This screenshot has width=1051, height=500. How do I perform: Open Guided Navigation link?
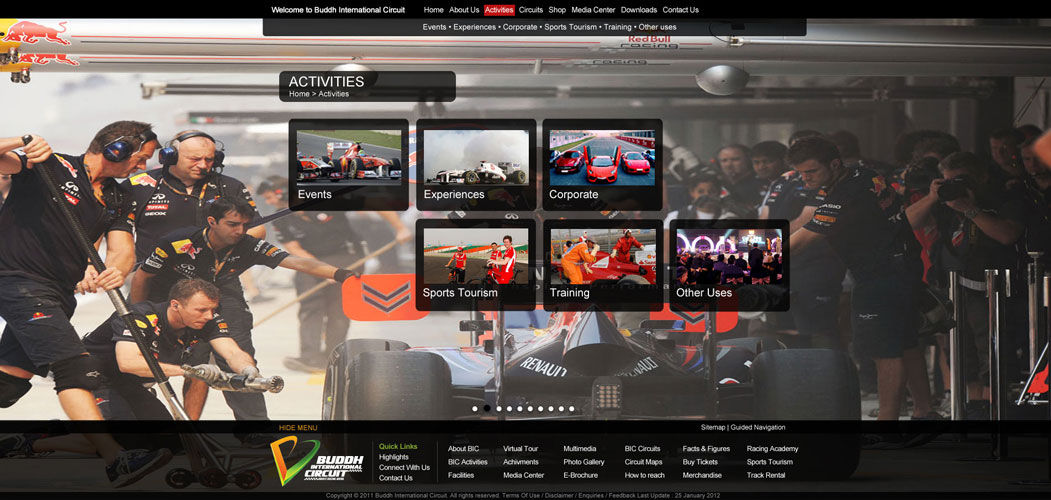(758, 428)
